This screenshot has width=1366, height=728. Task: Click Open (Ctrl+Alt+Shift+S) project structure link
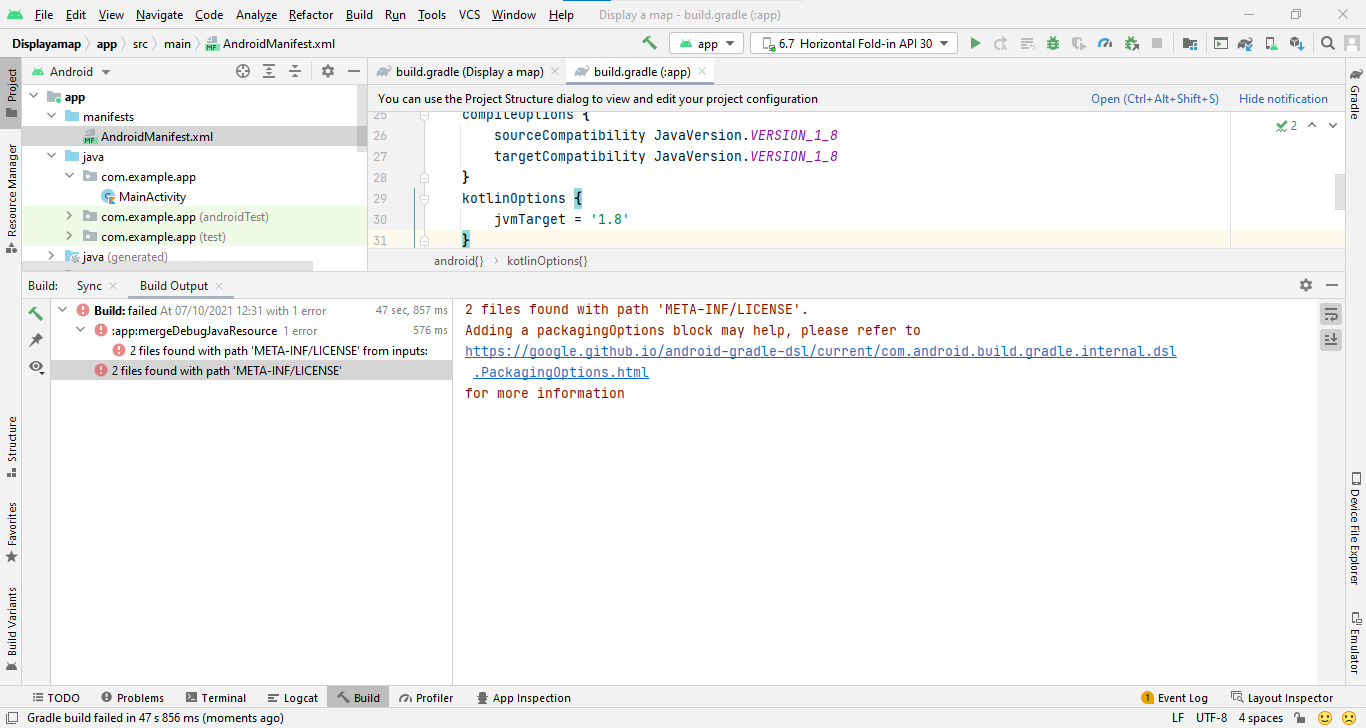[x=1155, y=99]
